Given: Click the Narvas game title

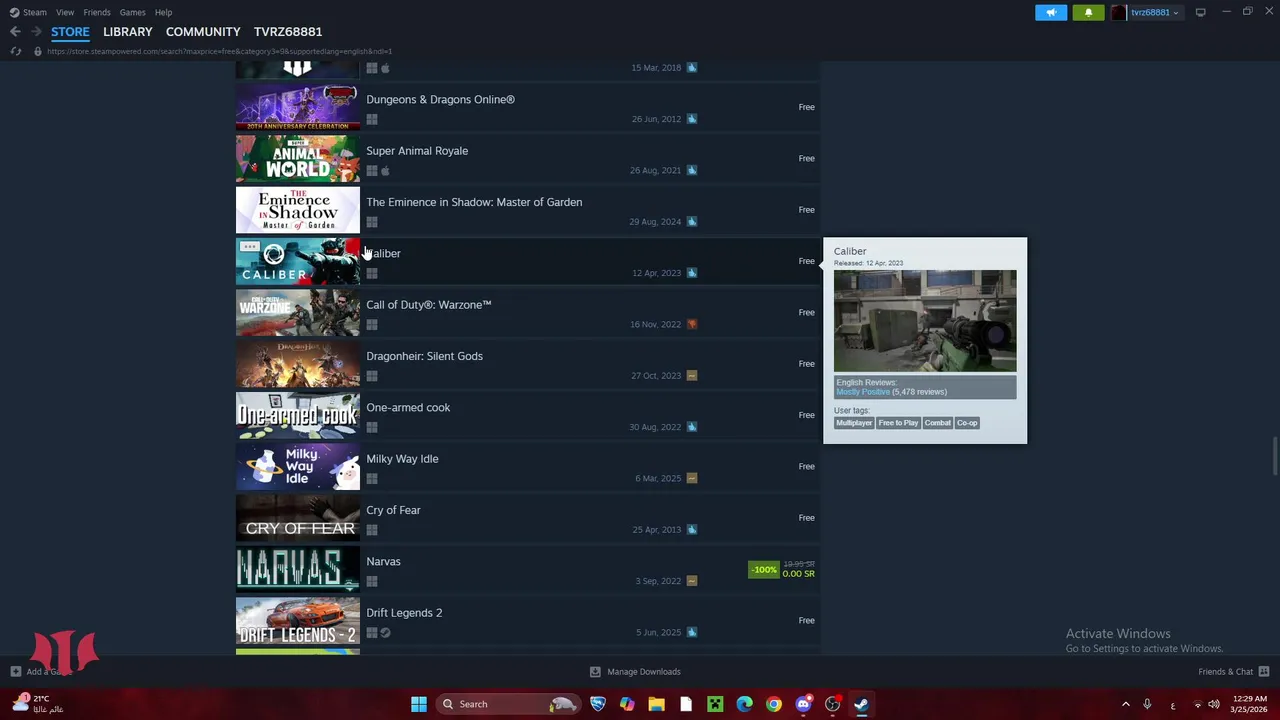Looking at the screenshot, I should pyautogui.click(x=383, y=562).
